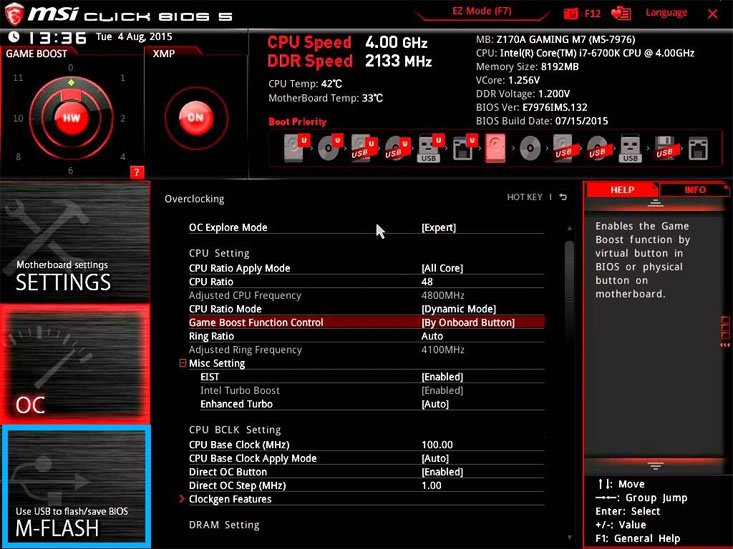
Task: Click the BIOS Ver E7976IMS.132 text
Action: pos(532,108)
